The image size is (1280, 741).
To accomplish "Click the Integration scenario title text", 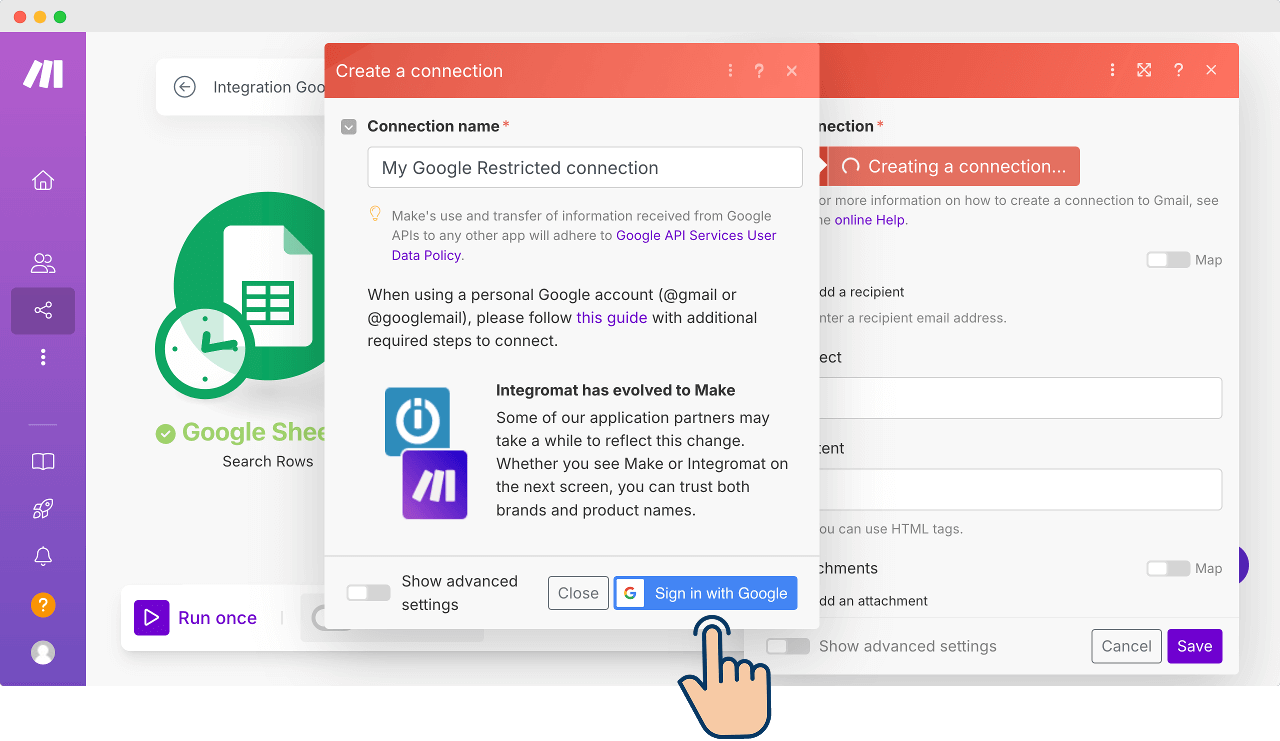I will 269,87.
